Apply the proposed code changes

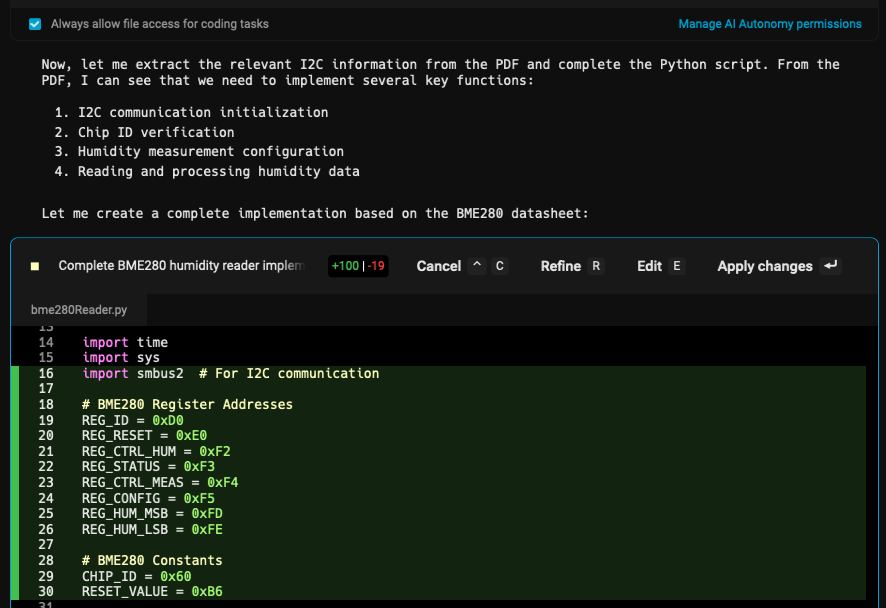765,266
